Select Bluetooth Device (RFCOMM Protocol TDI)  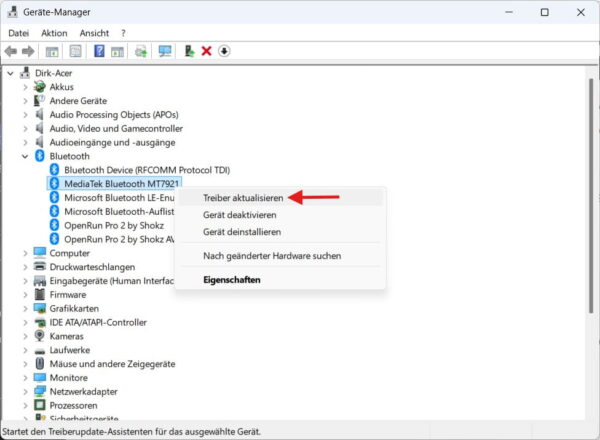(x=147, y=170)
